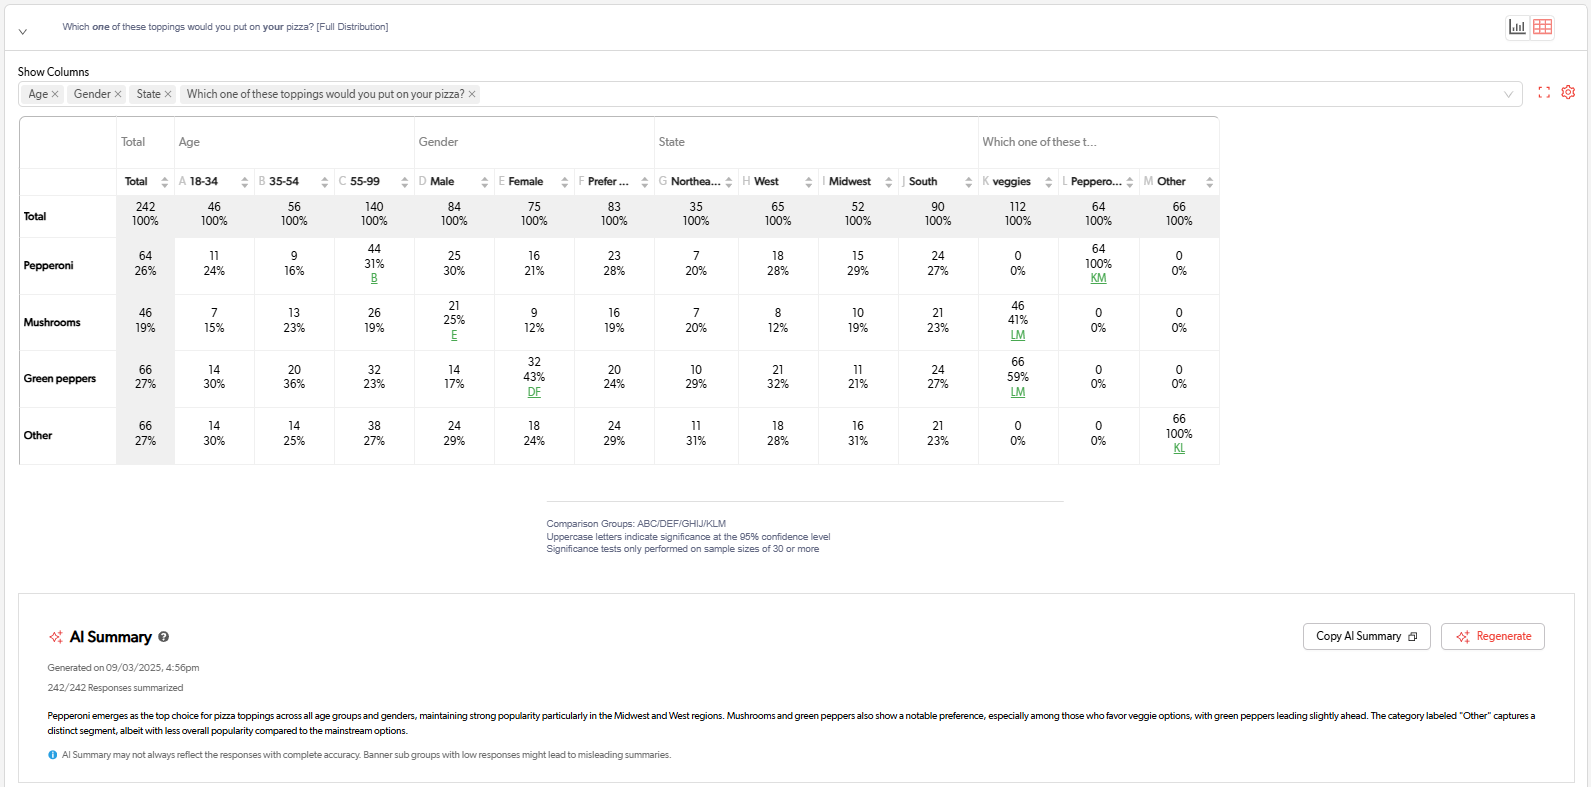The image size is (1591, 787).
Task: Click the Copy AI Summary button
Action: pyautogui.click(x=1366, y=636)
